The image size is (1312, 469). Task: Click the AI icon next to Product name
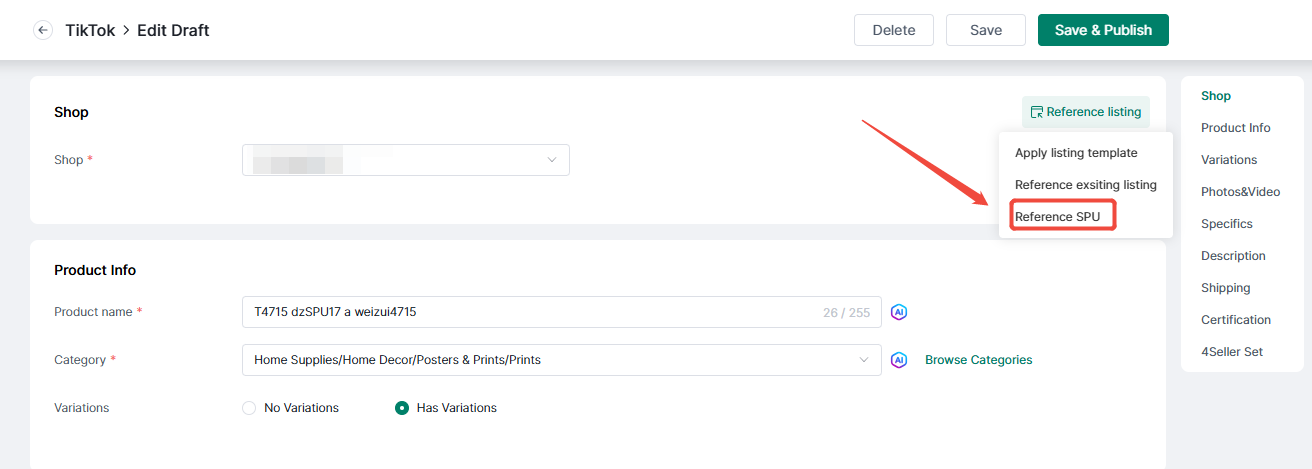coord(899,312)
